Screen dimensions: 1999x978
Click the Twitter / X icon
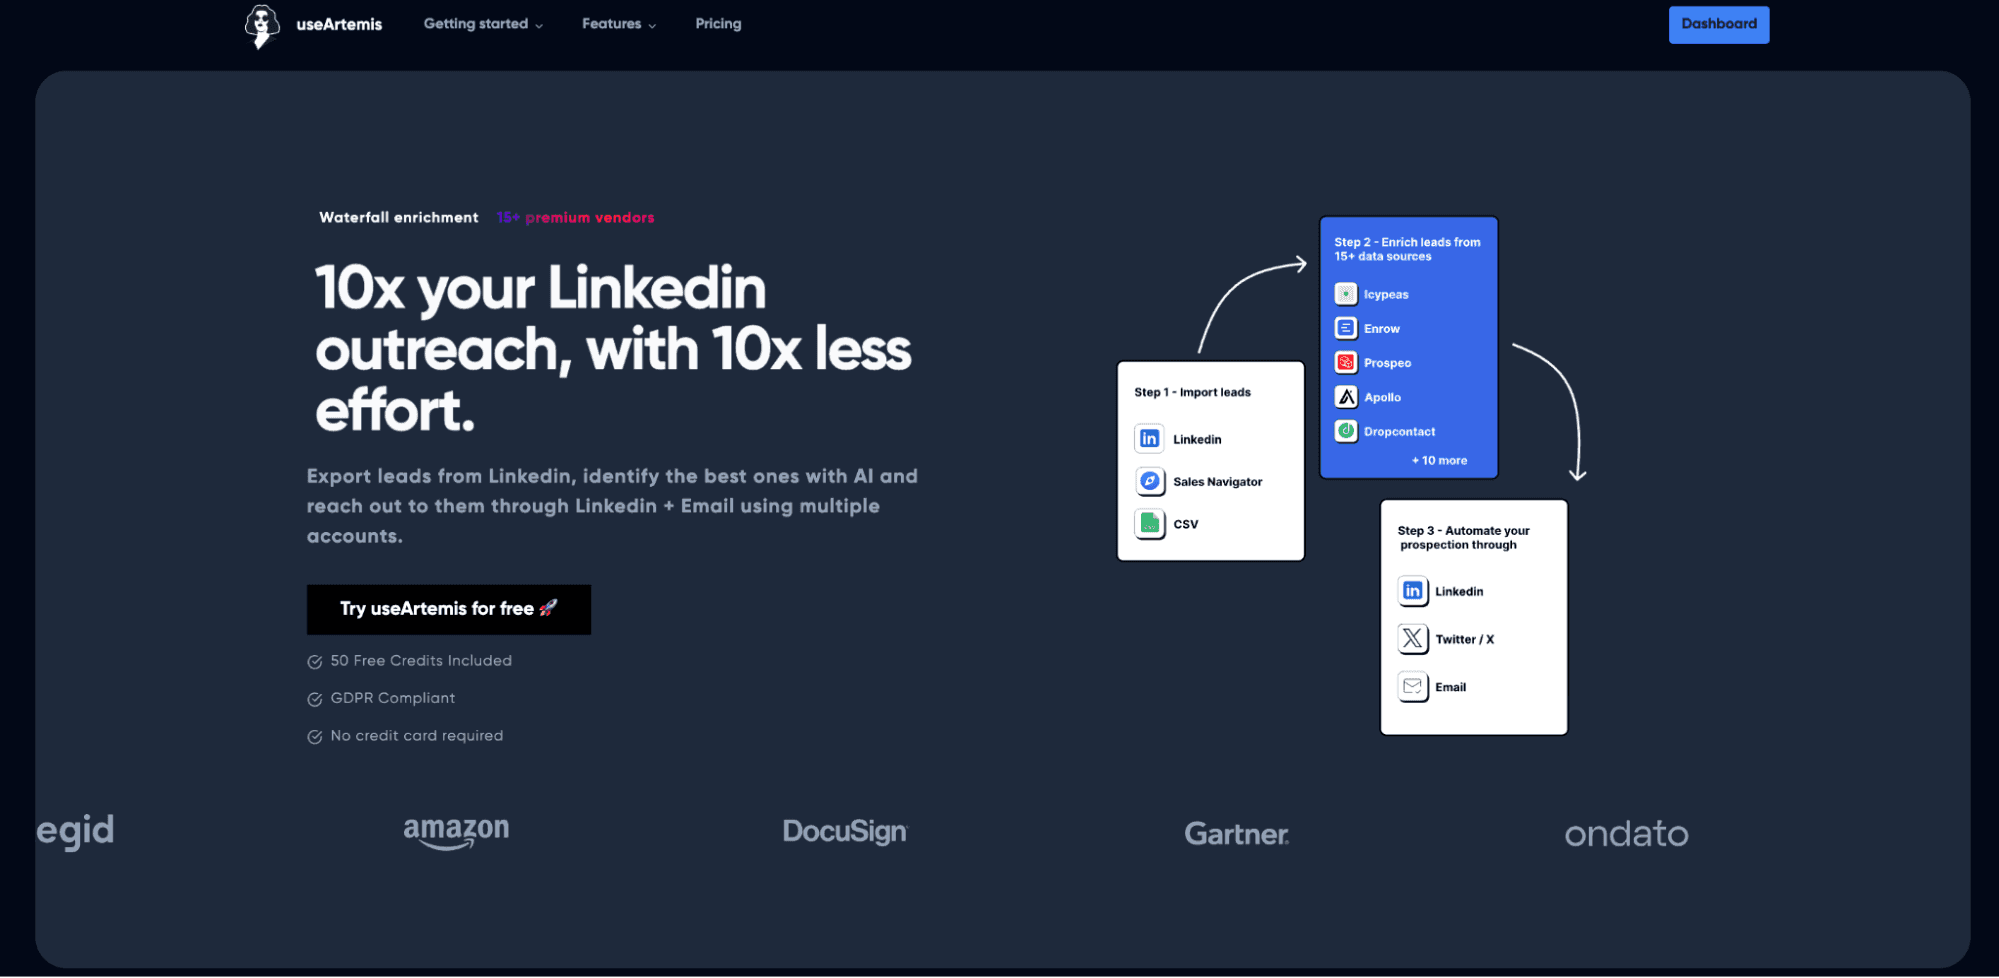[x=1412, y=639]
